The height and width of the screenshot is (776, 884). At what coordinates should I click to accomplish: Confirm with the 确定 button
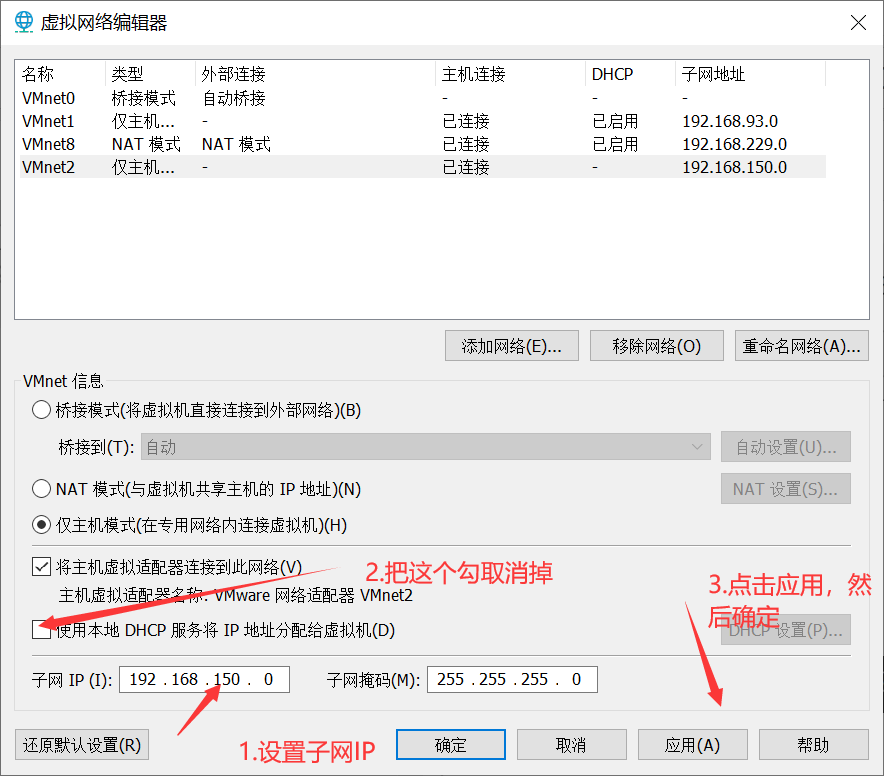(450, 745)
